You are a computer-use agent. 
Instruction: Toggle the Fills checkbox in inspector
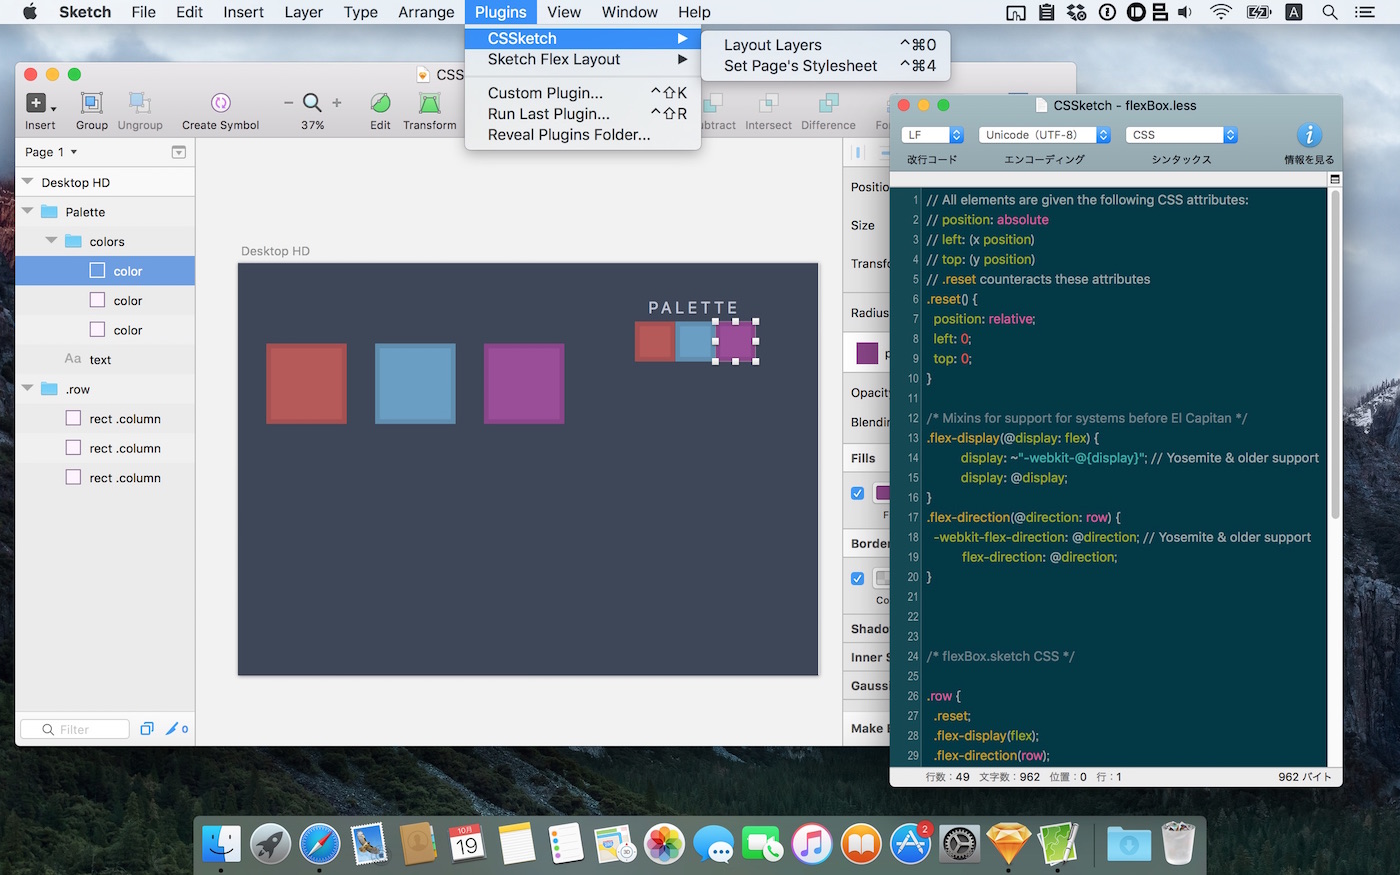(x=857, y=493)
